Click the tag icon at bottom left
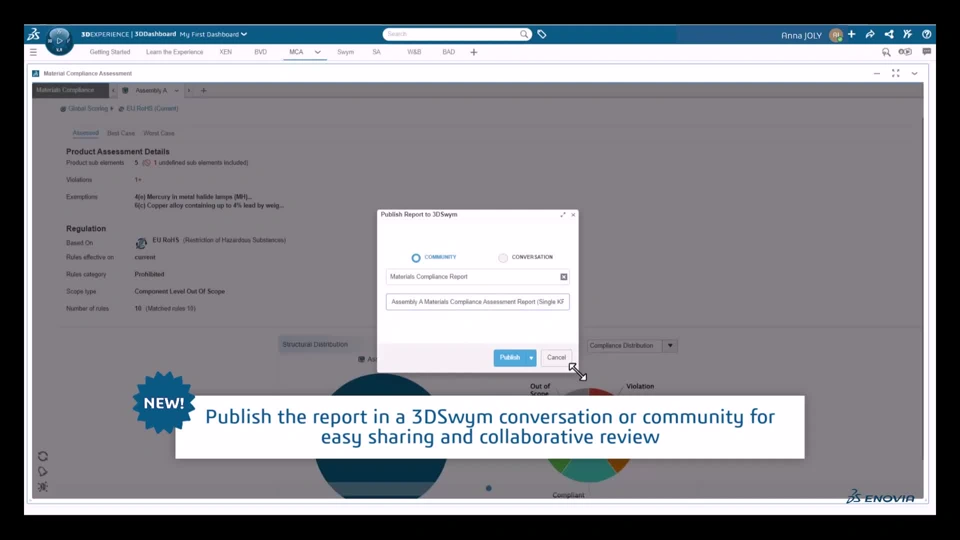The image size is (960, 540). 43,471
